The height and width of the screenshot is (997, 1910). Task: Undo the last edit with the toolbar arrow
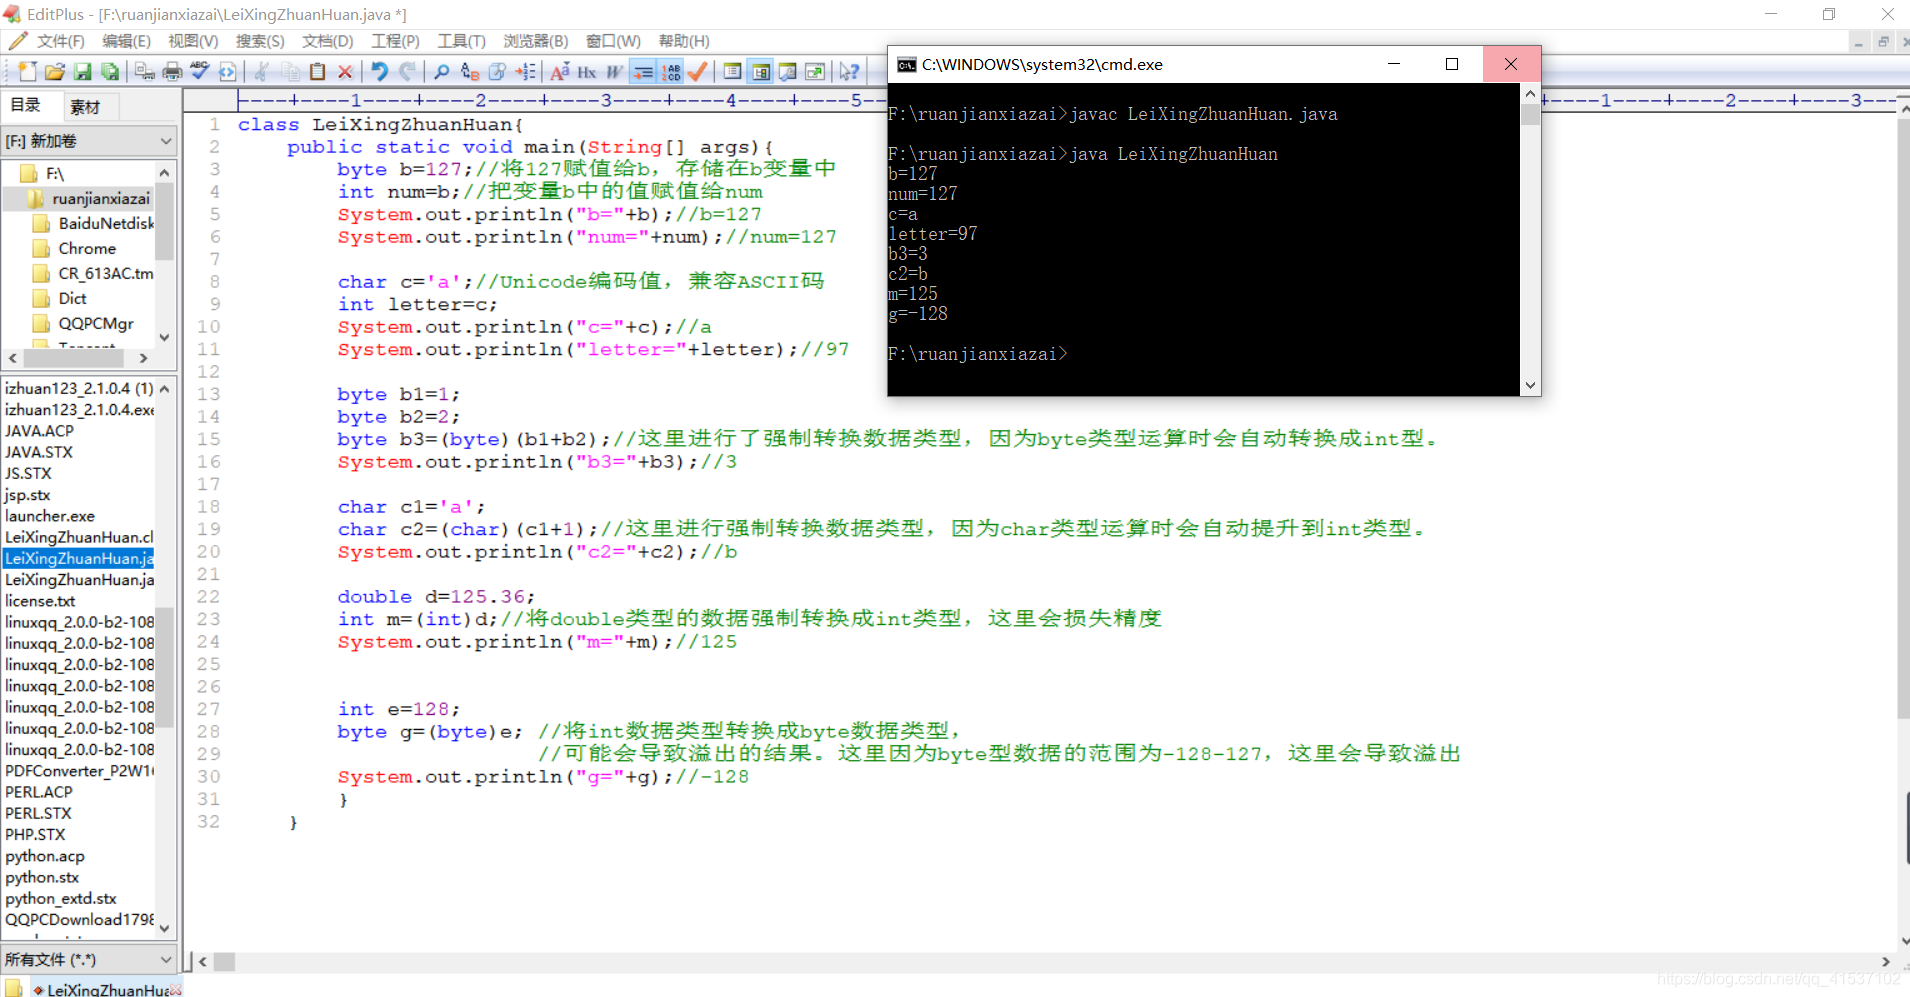click(380, 71)
